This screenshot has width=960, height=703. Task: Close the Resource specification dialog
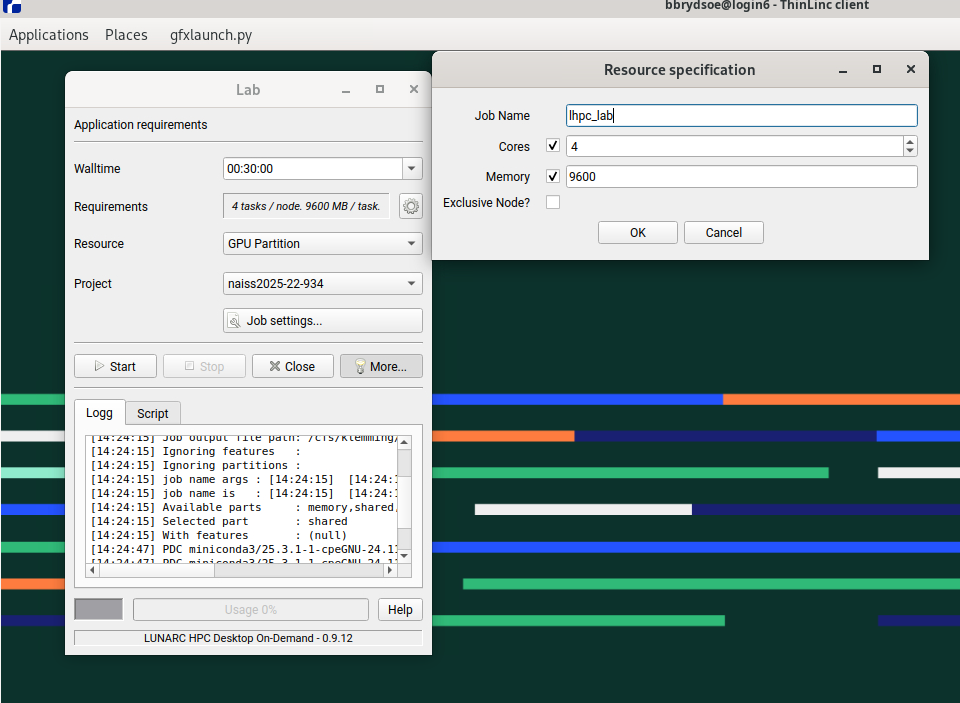coord(910,70)
